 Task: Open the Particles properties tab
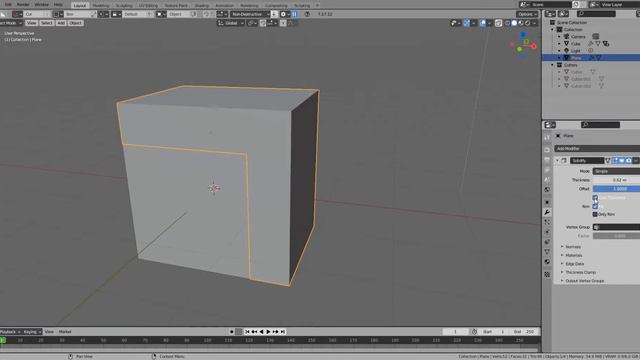pos(547,222)
